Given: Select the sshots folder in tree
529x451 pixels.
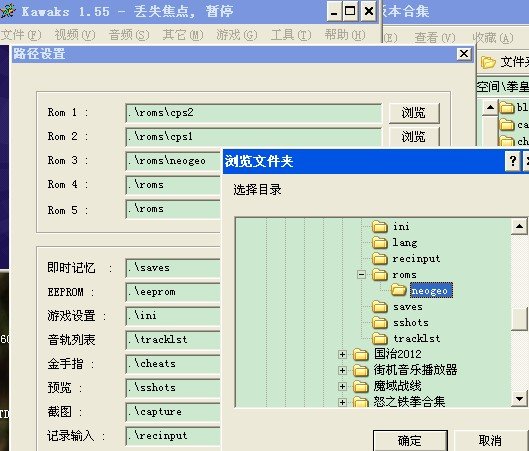Looking at the screenshot, I should (x=411, y=323).
